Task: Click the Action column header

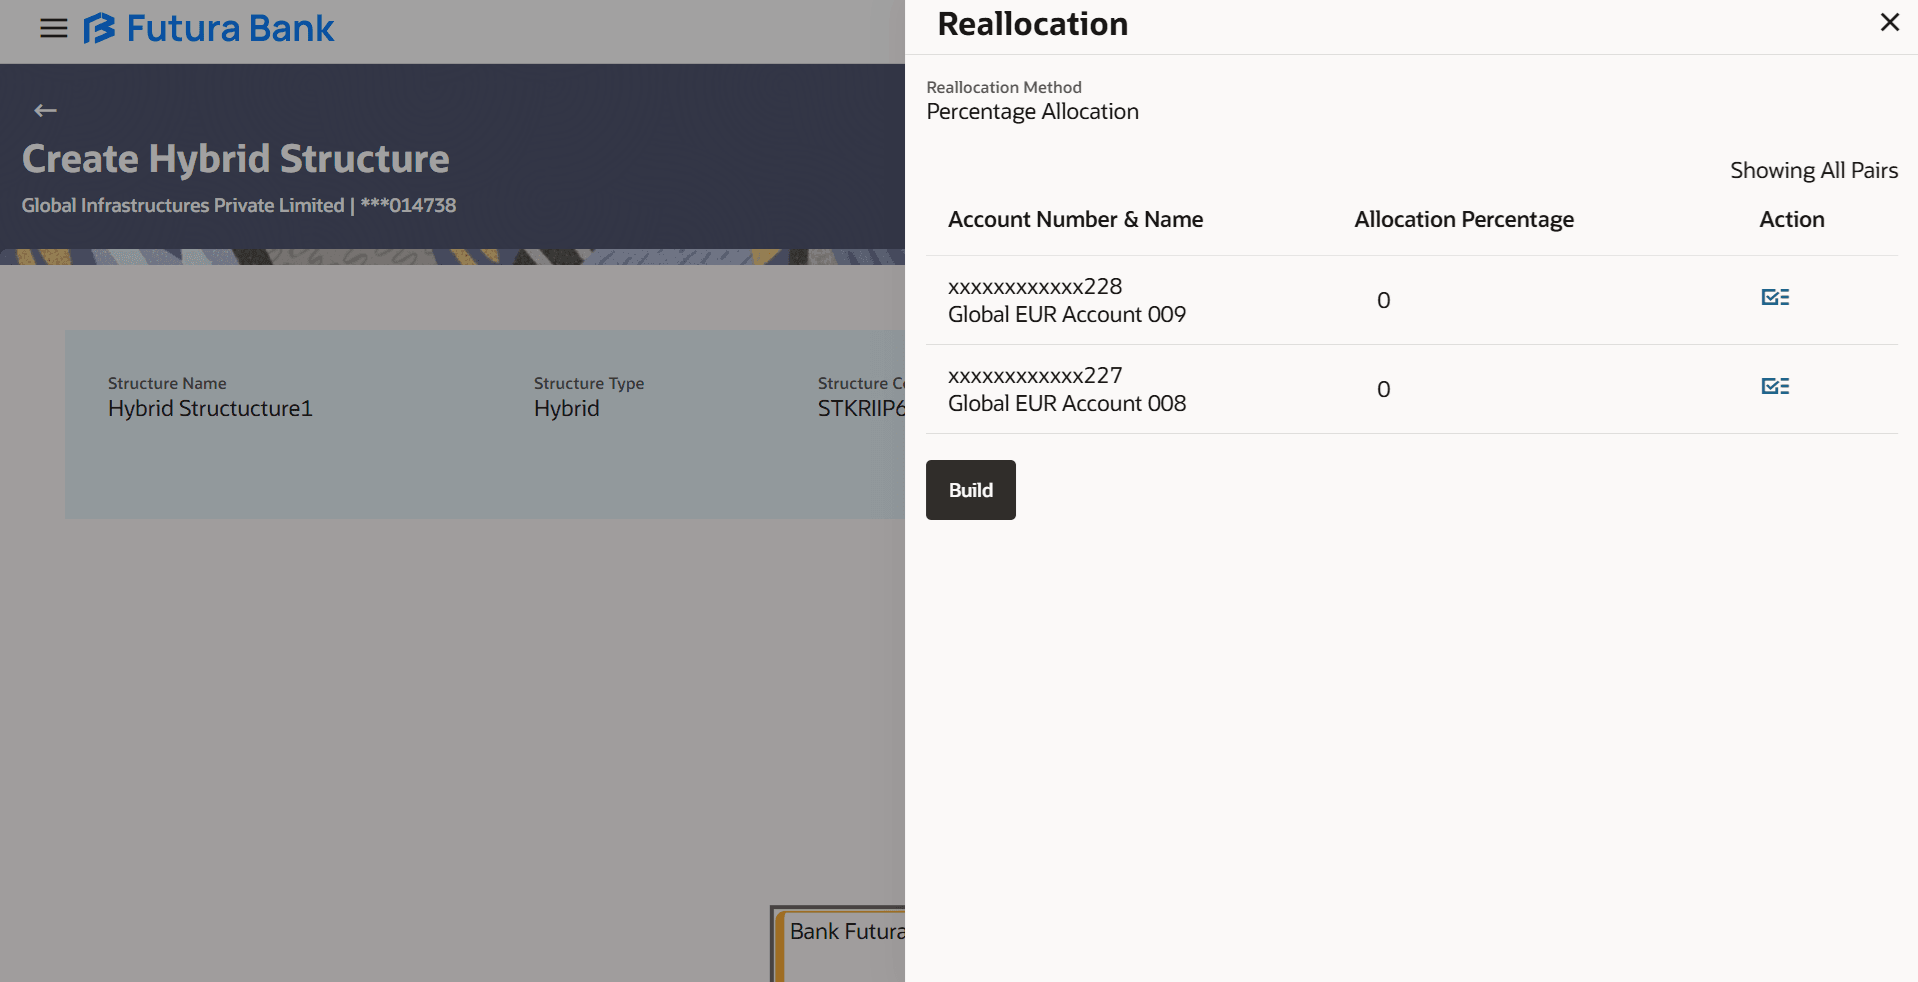Action: click(1792, 220)
